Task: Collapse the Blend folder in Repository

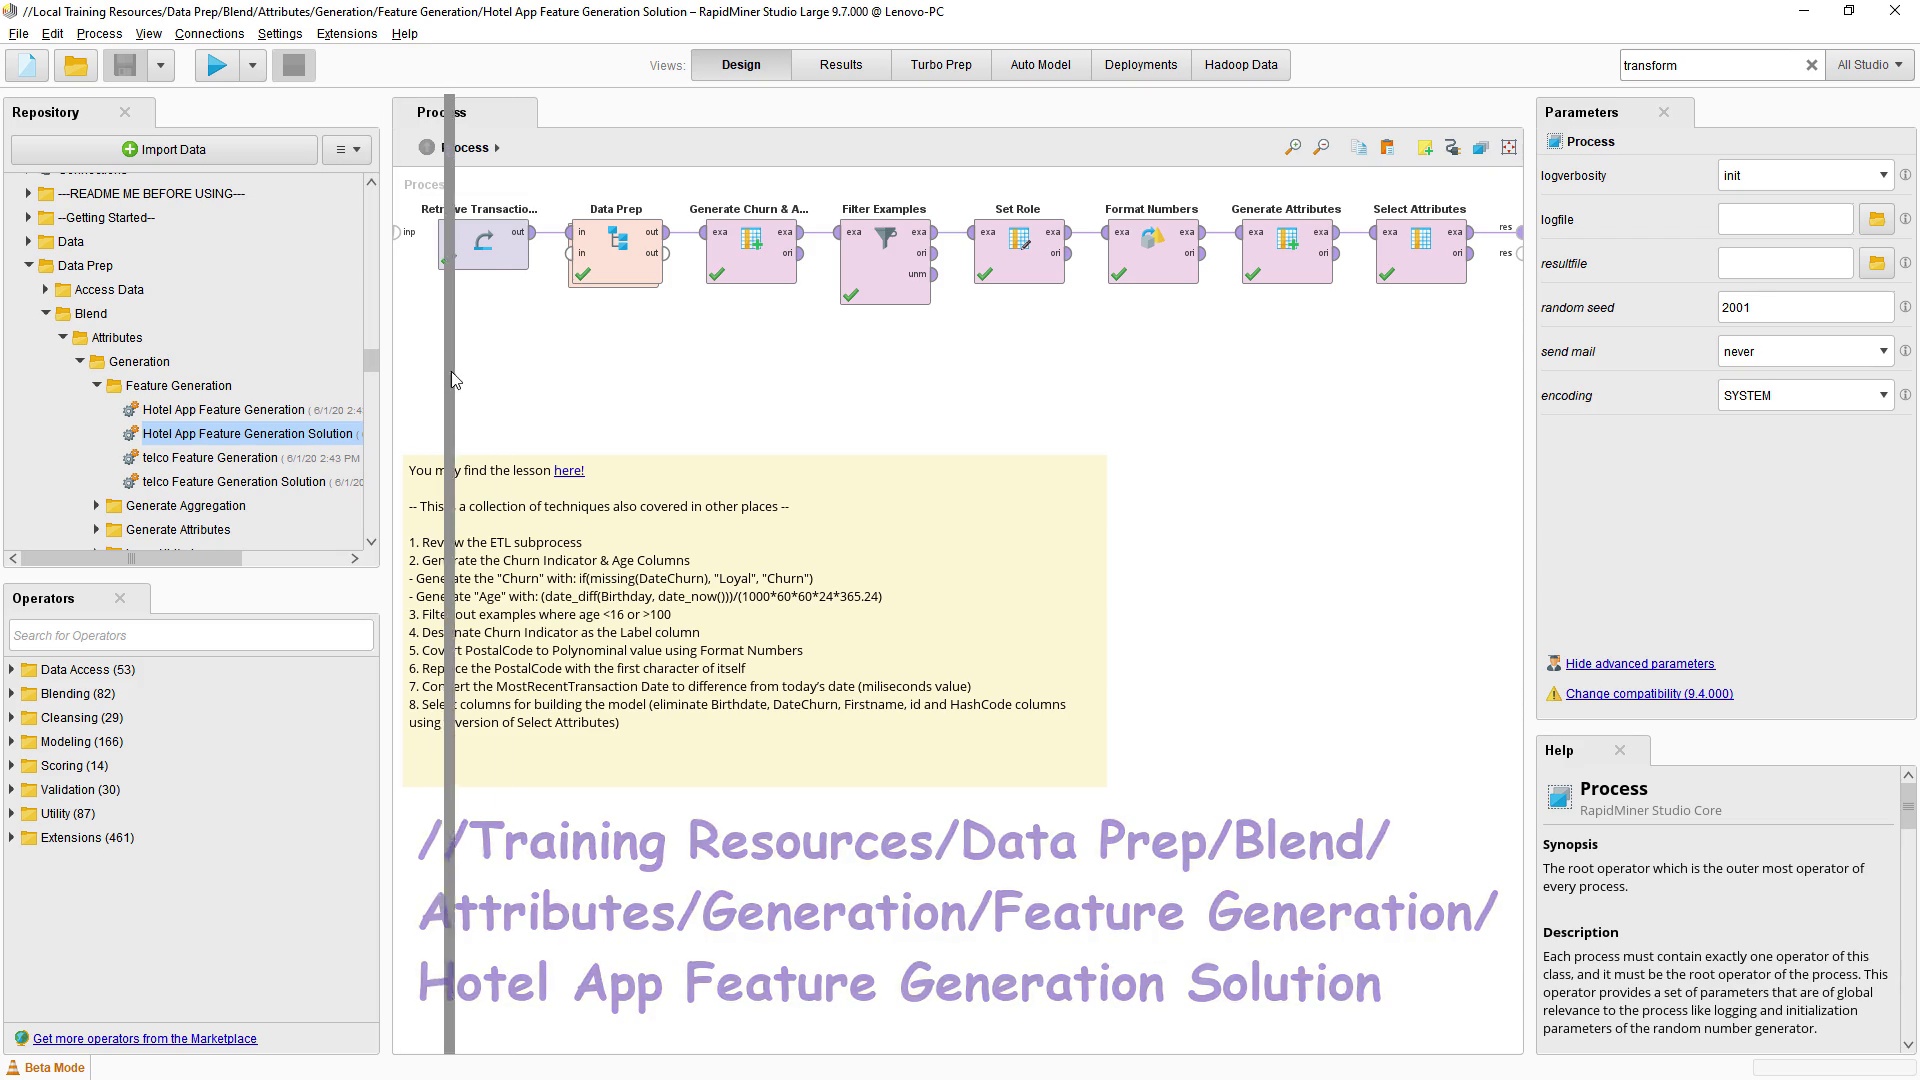Action: (46, 314)
